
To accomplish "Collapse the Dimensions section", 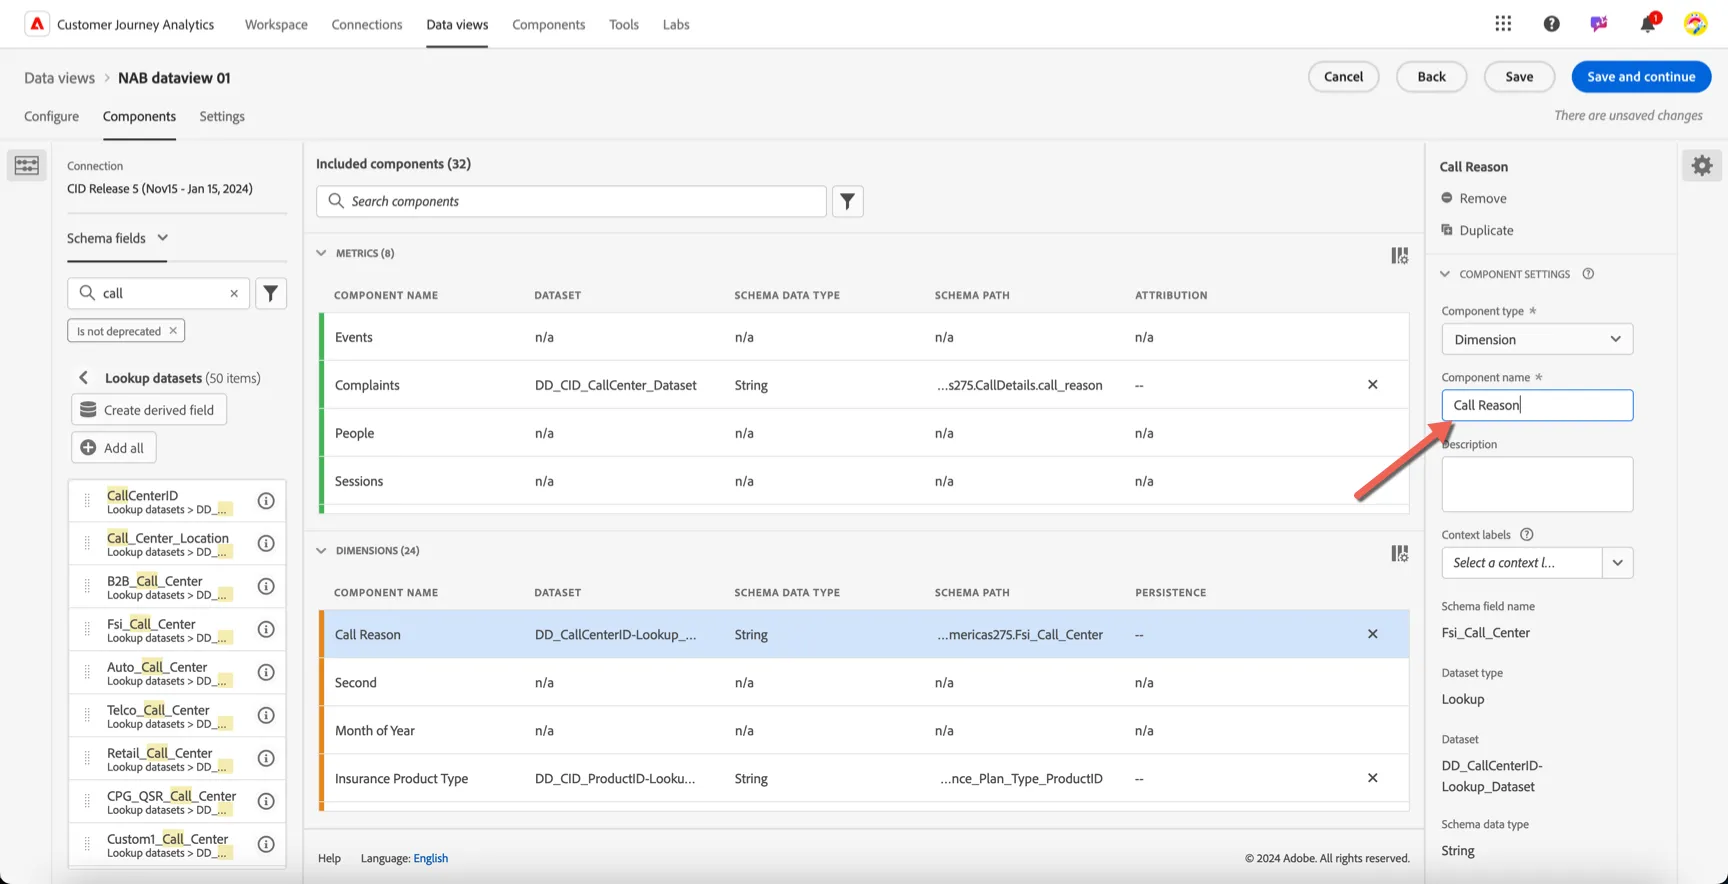I will (321, 550).
